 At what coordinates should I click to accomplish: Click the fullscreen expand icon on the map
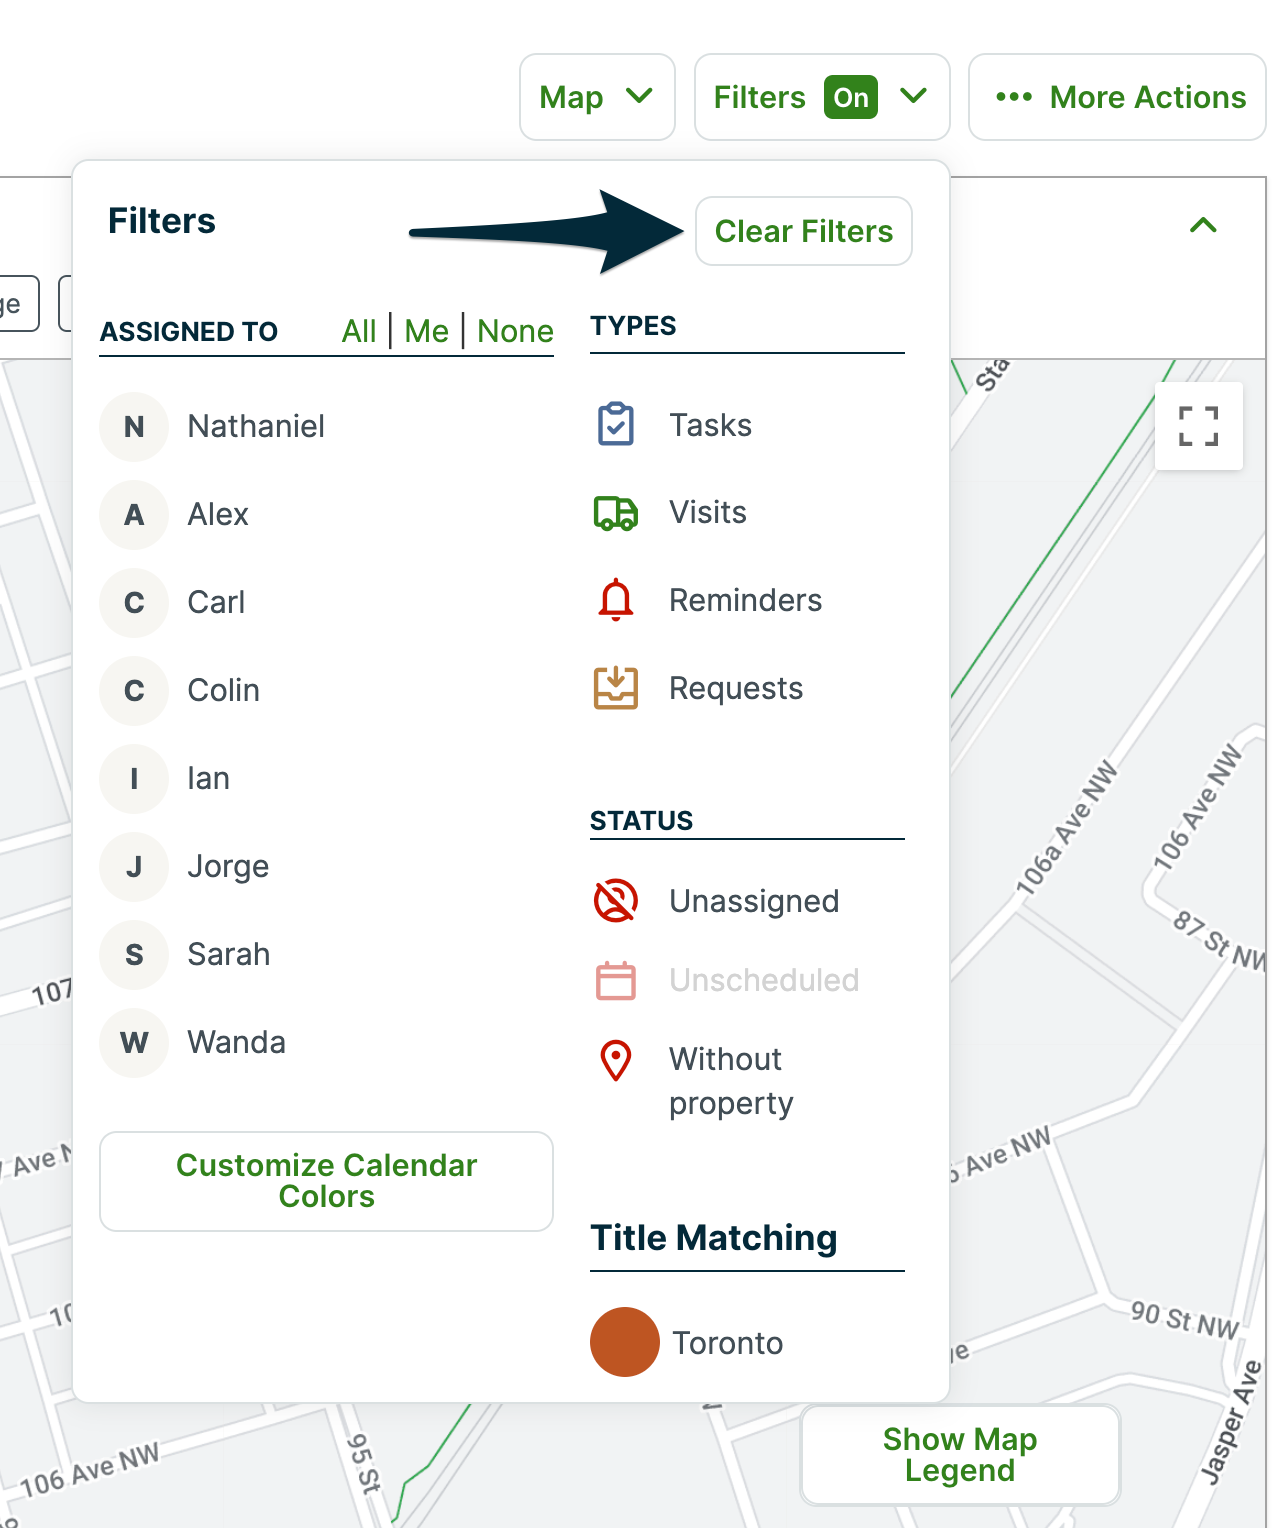click(1198, 426)
